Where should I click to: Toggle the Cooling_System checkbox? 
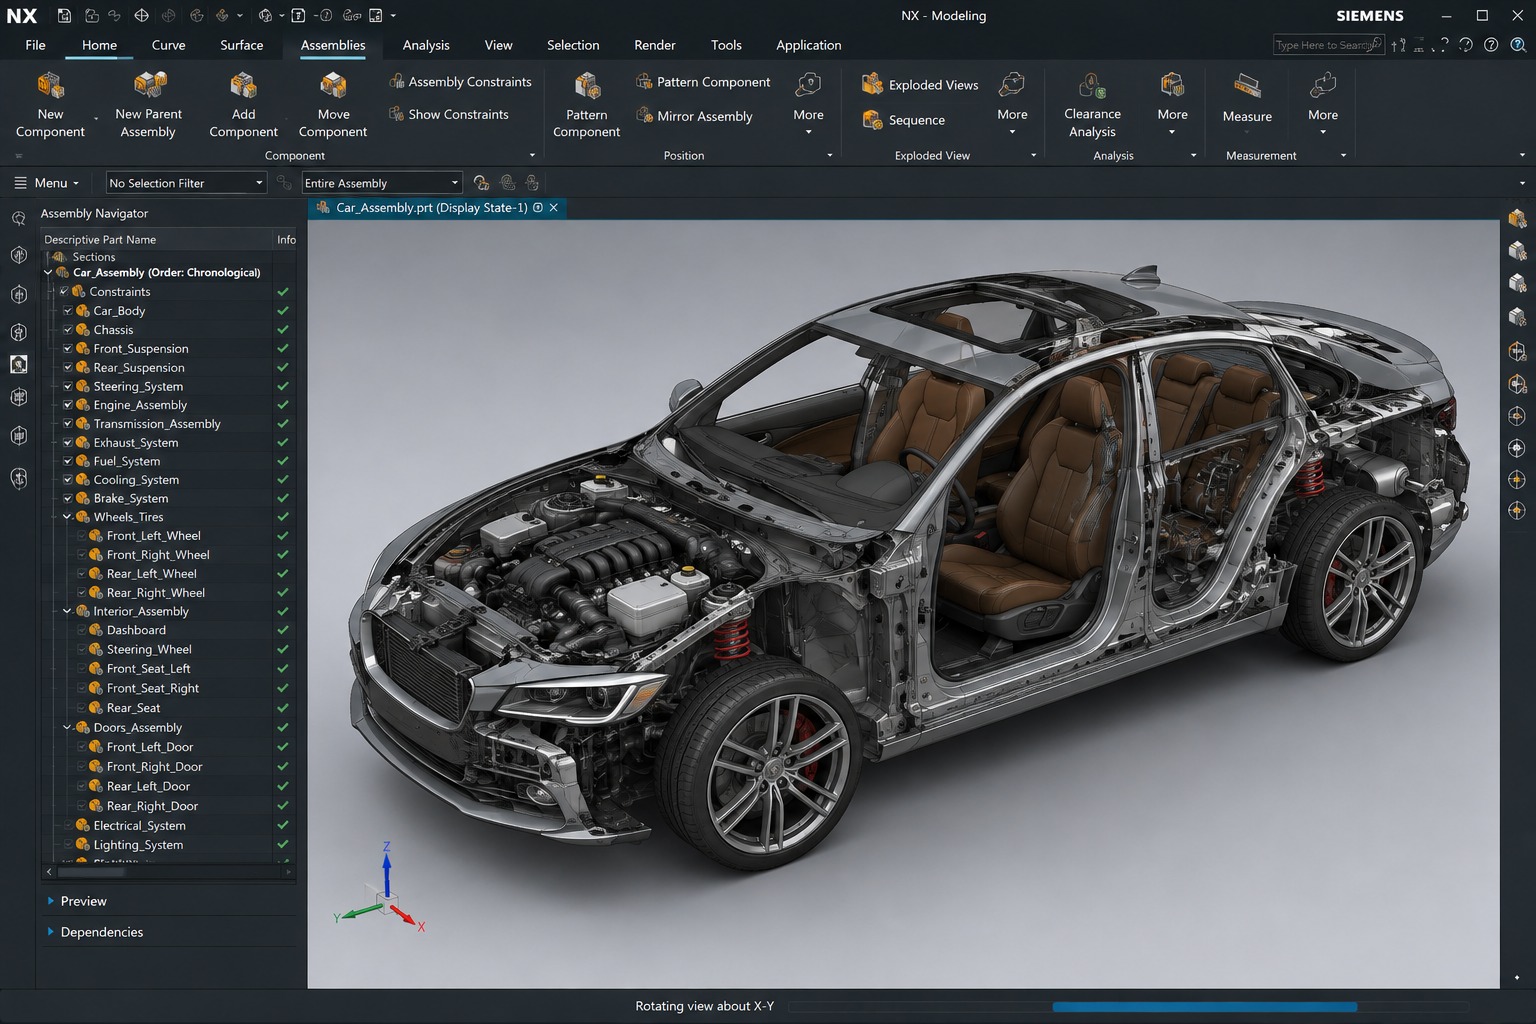click(68, 480)
